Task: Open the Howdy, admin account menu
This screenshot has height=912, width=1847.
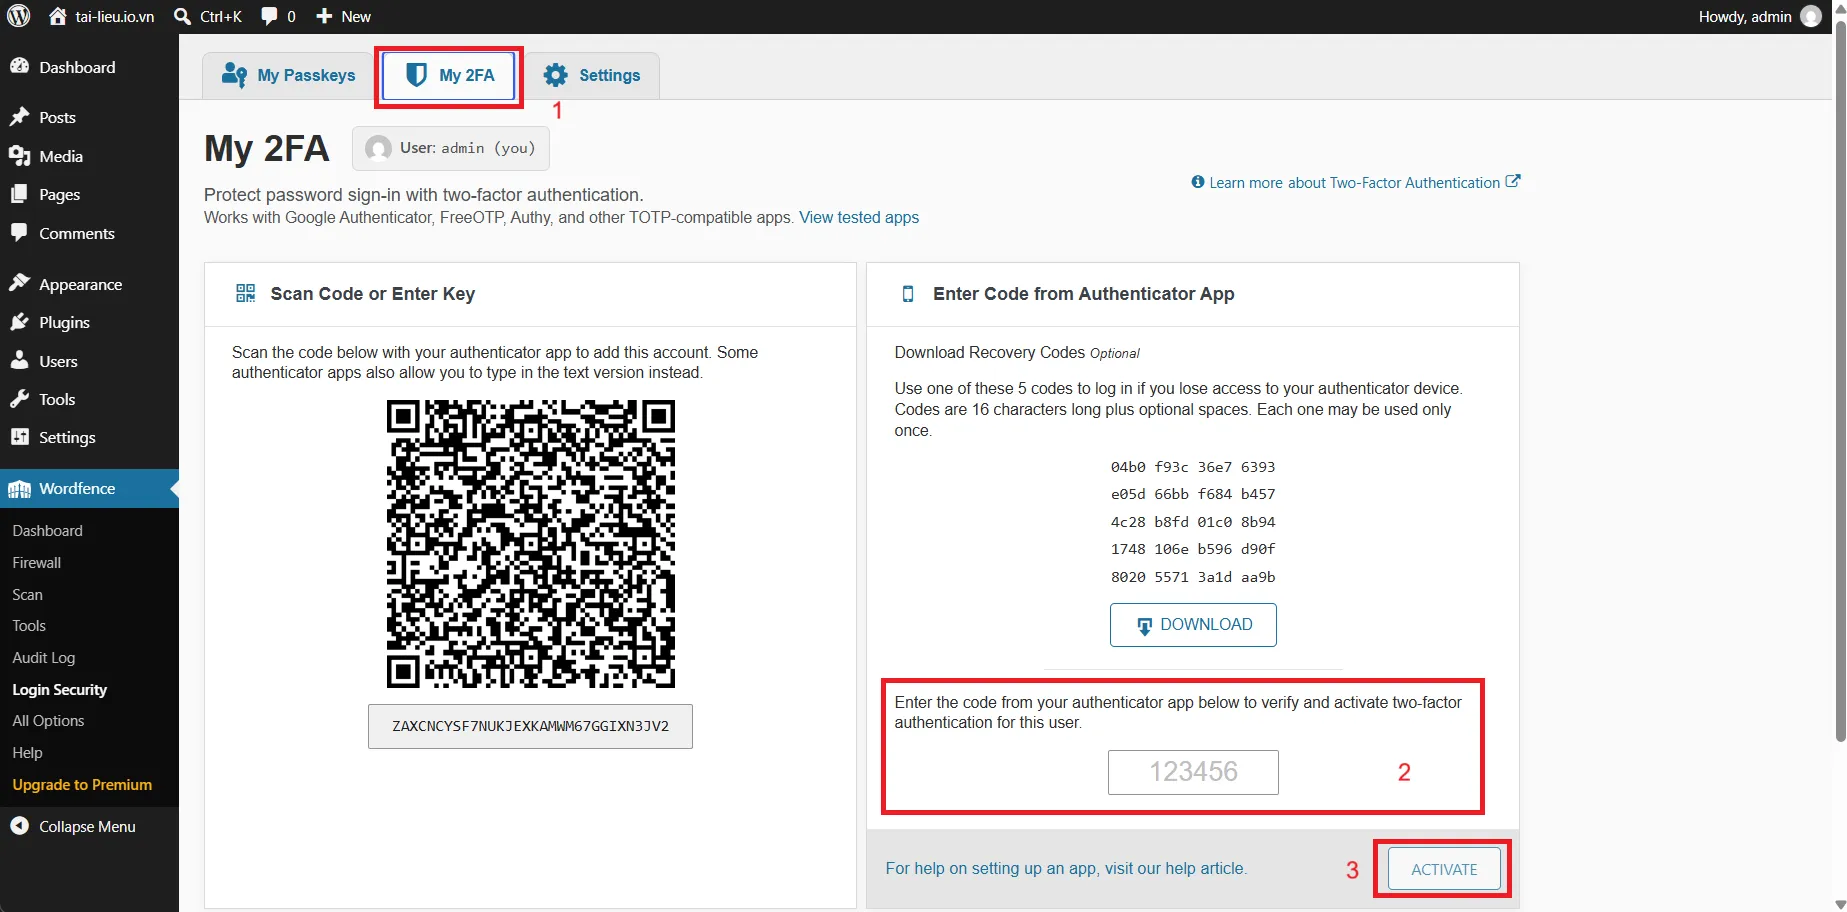Action: (x=1759, y=16)
